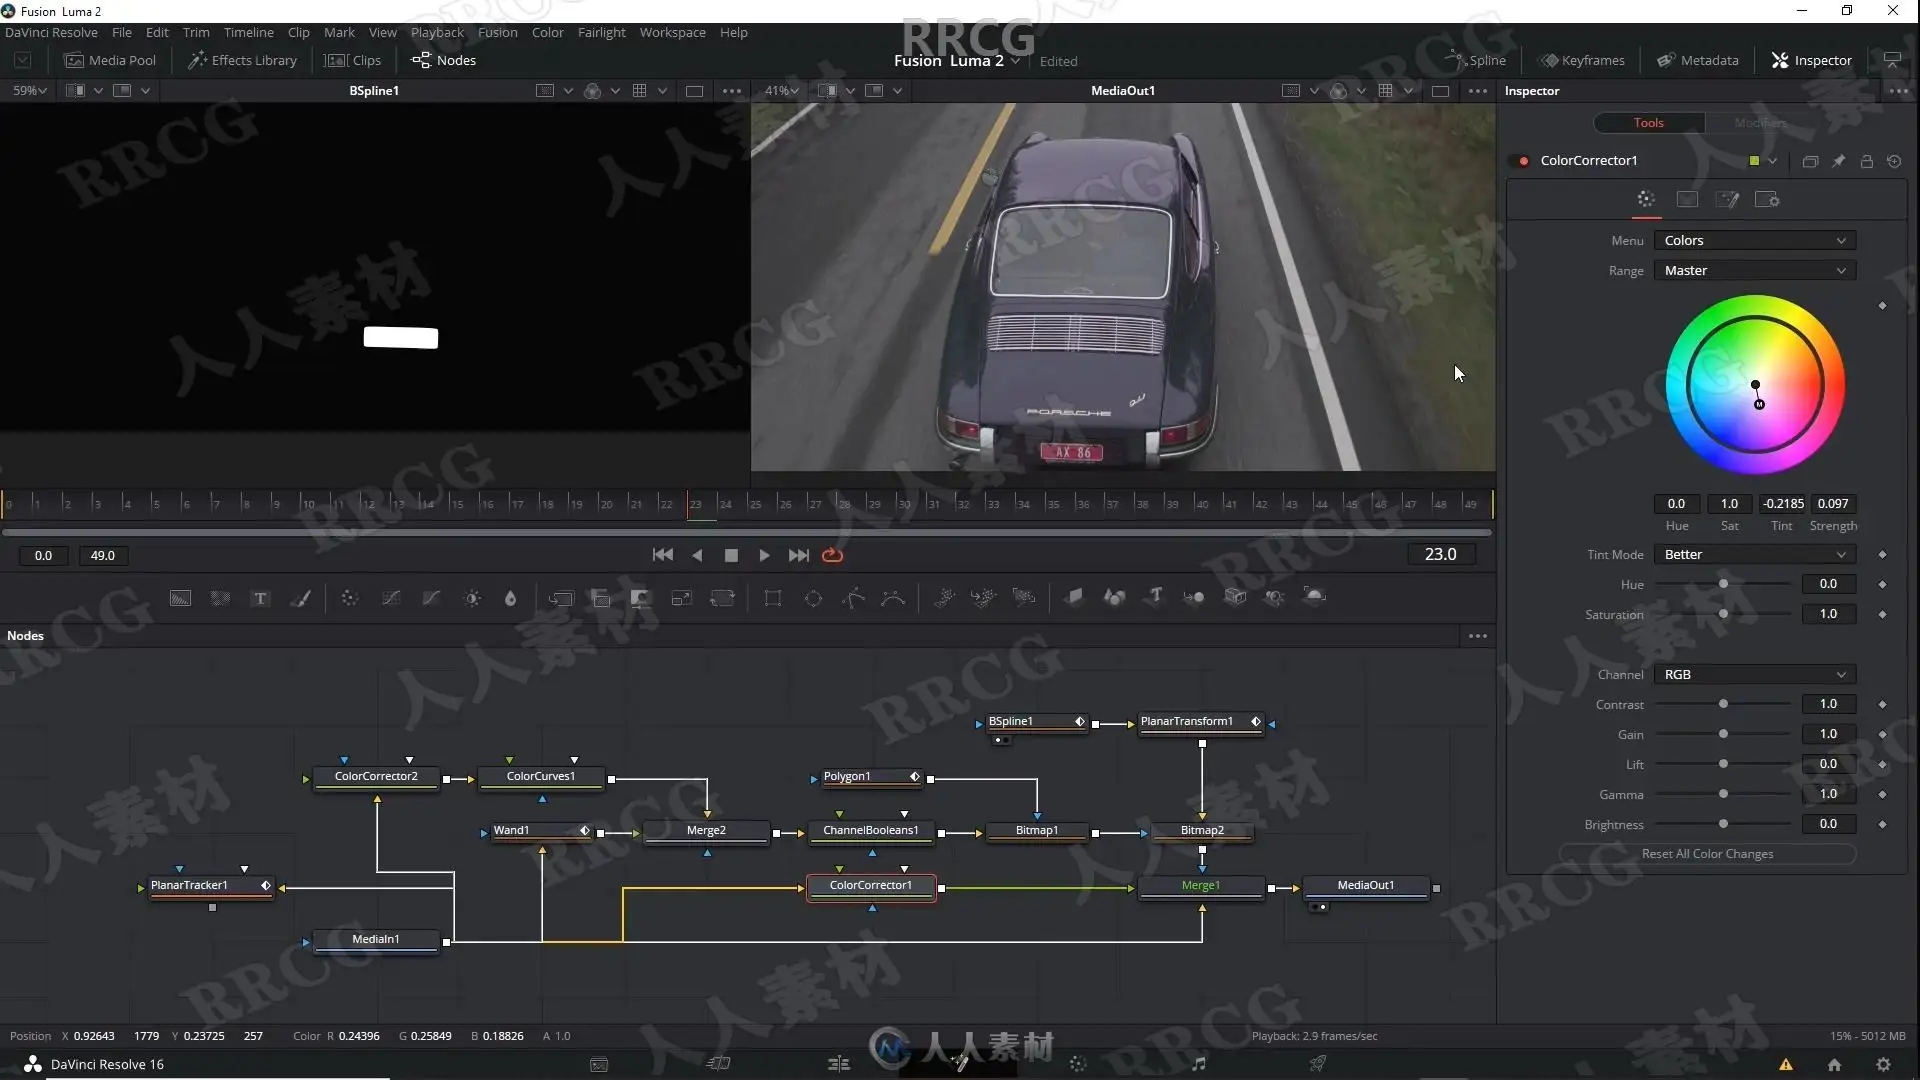Toggle the Inspector panel button

(x=1812, y=60)
